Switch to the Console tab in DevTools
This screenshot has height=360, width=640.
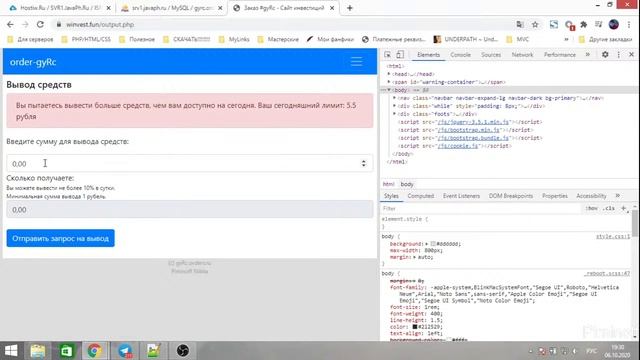tap(460, 55)
